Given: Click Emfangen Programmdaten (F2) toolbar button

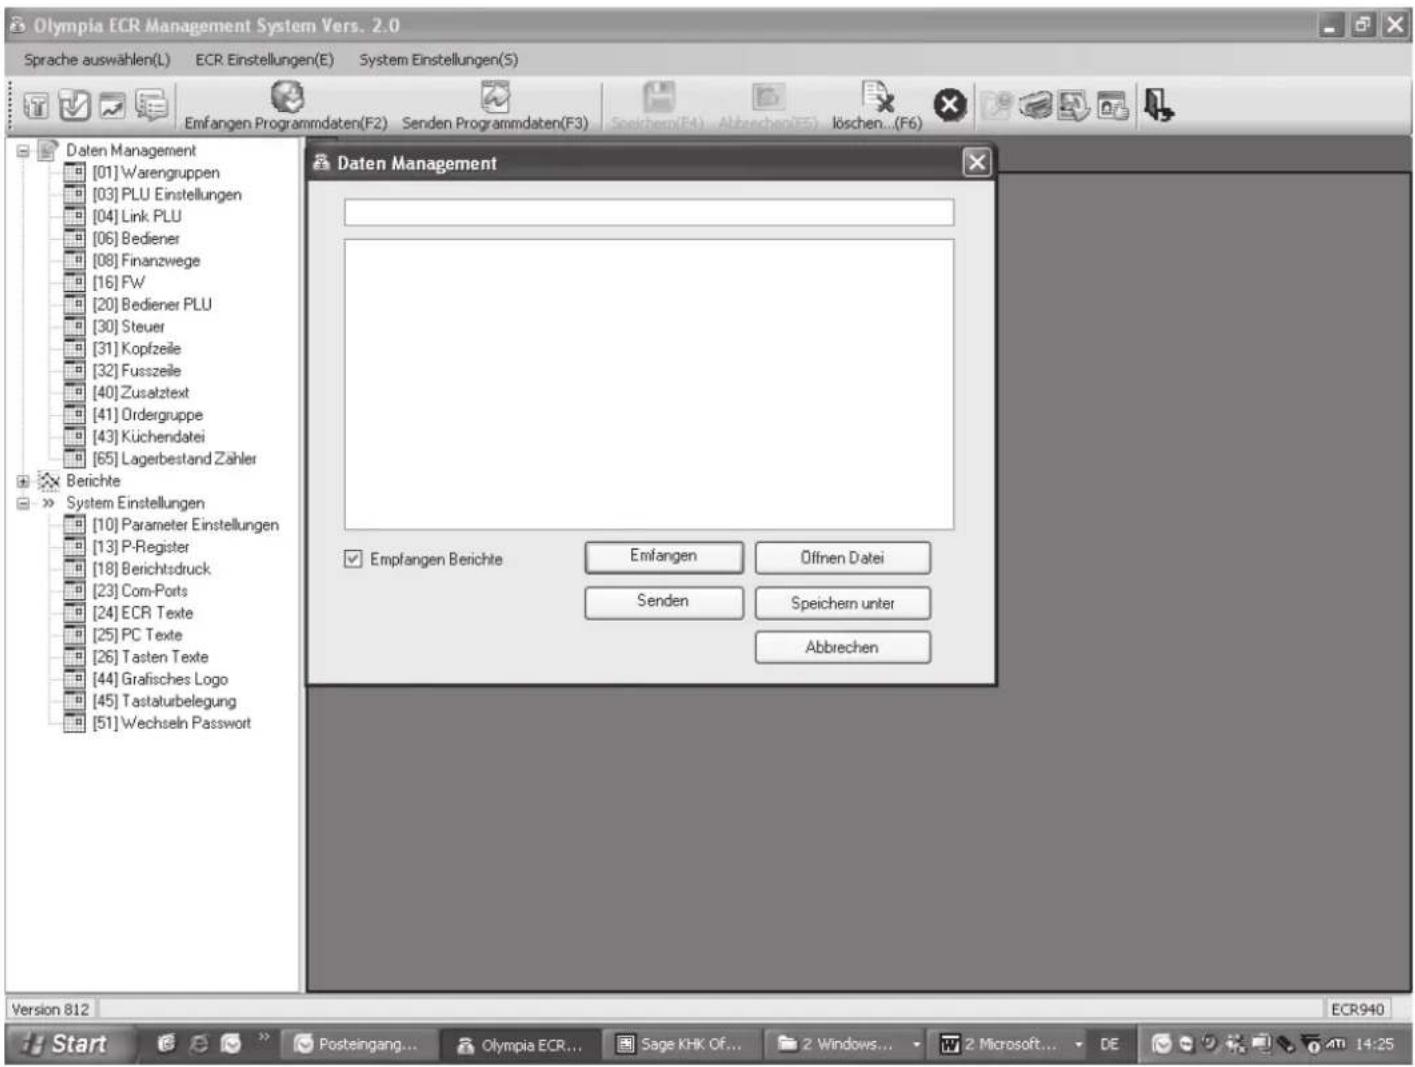Looking at the screenshot, I should 285,106.
